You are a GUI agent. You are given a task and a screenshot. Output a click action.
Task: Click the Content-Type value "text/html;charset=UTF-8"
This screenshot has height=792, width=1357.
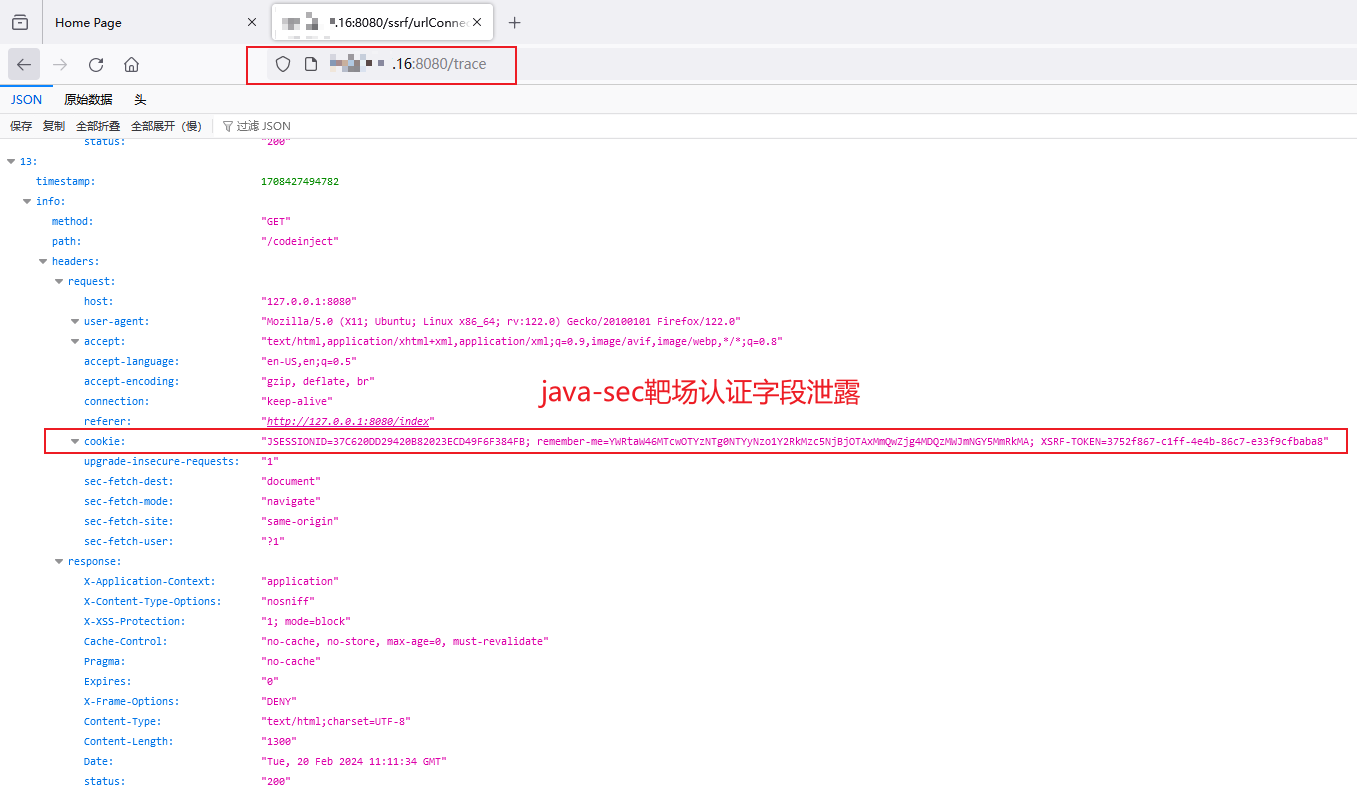coord(336,721)
